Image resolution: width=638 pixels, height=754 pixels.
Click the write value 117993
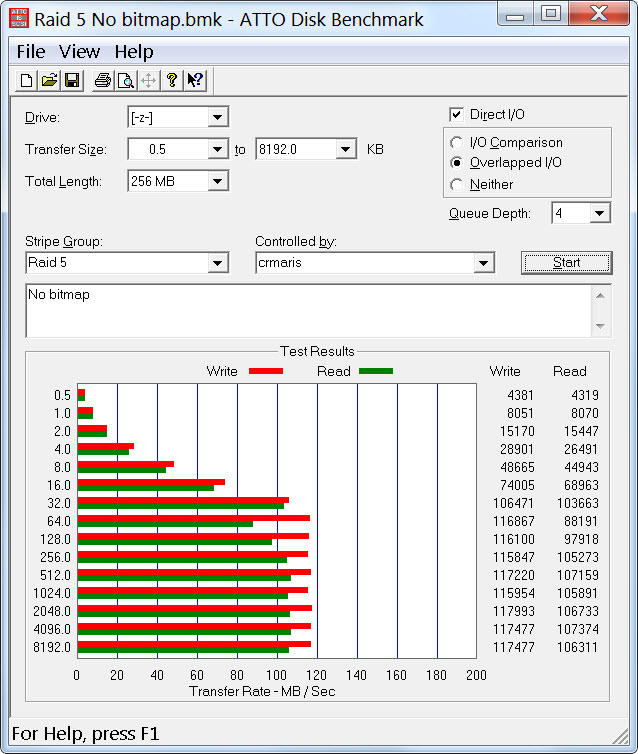point(513,611)
